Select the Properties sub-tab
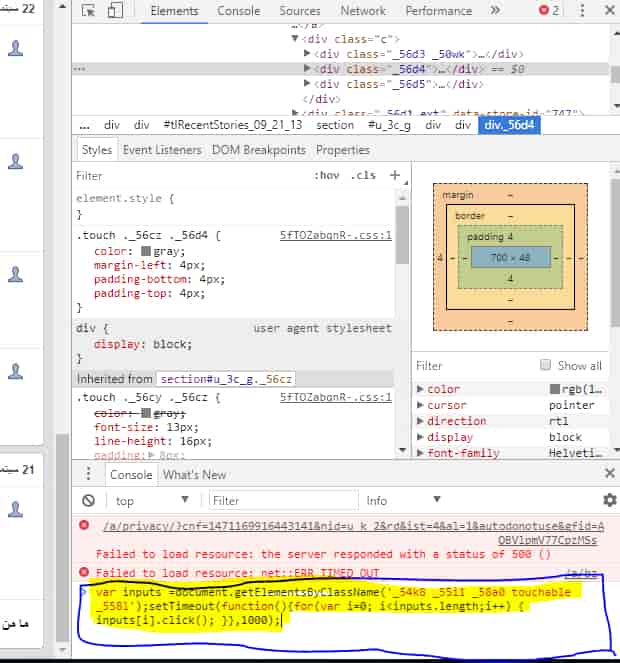This screenshot has width=620, height=663. click(343, 150)
